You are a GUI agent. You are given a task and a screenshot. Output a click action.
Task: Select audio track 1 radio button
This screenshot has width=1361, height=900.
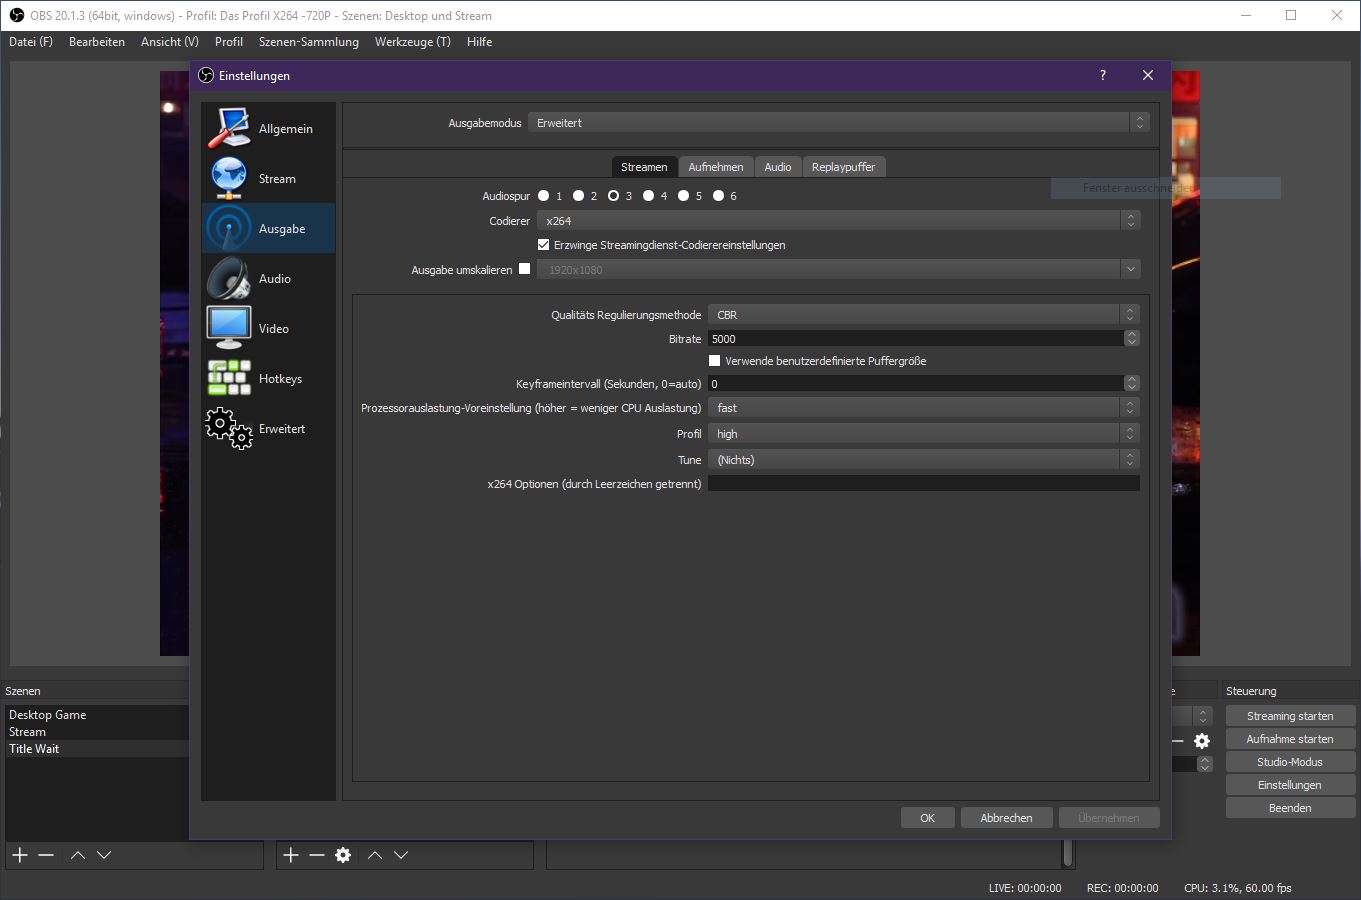tap(544, 196)
